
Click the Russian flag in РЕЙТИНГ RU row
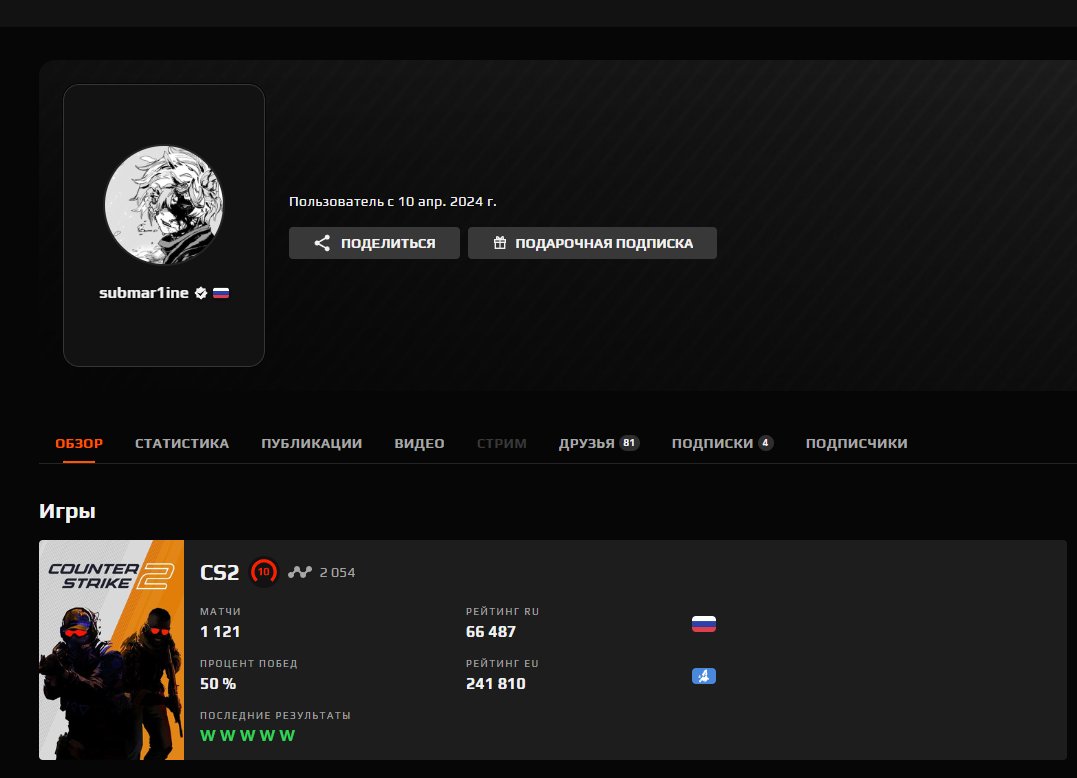[704, 625]
